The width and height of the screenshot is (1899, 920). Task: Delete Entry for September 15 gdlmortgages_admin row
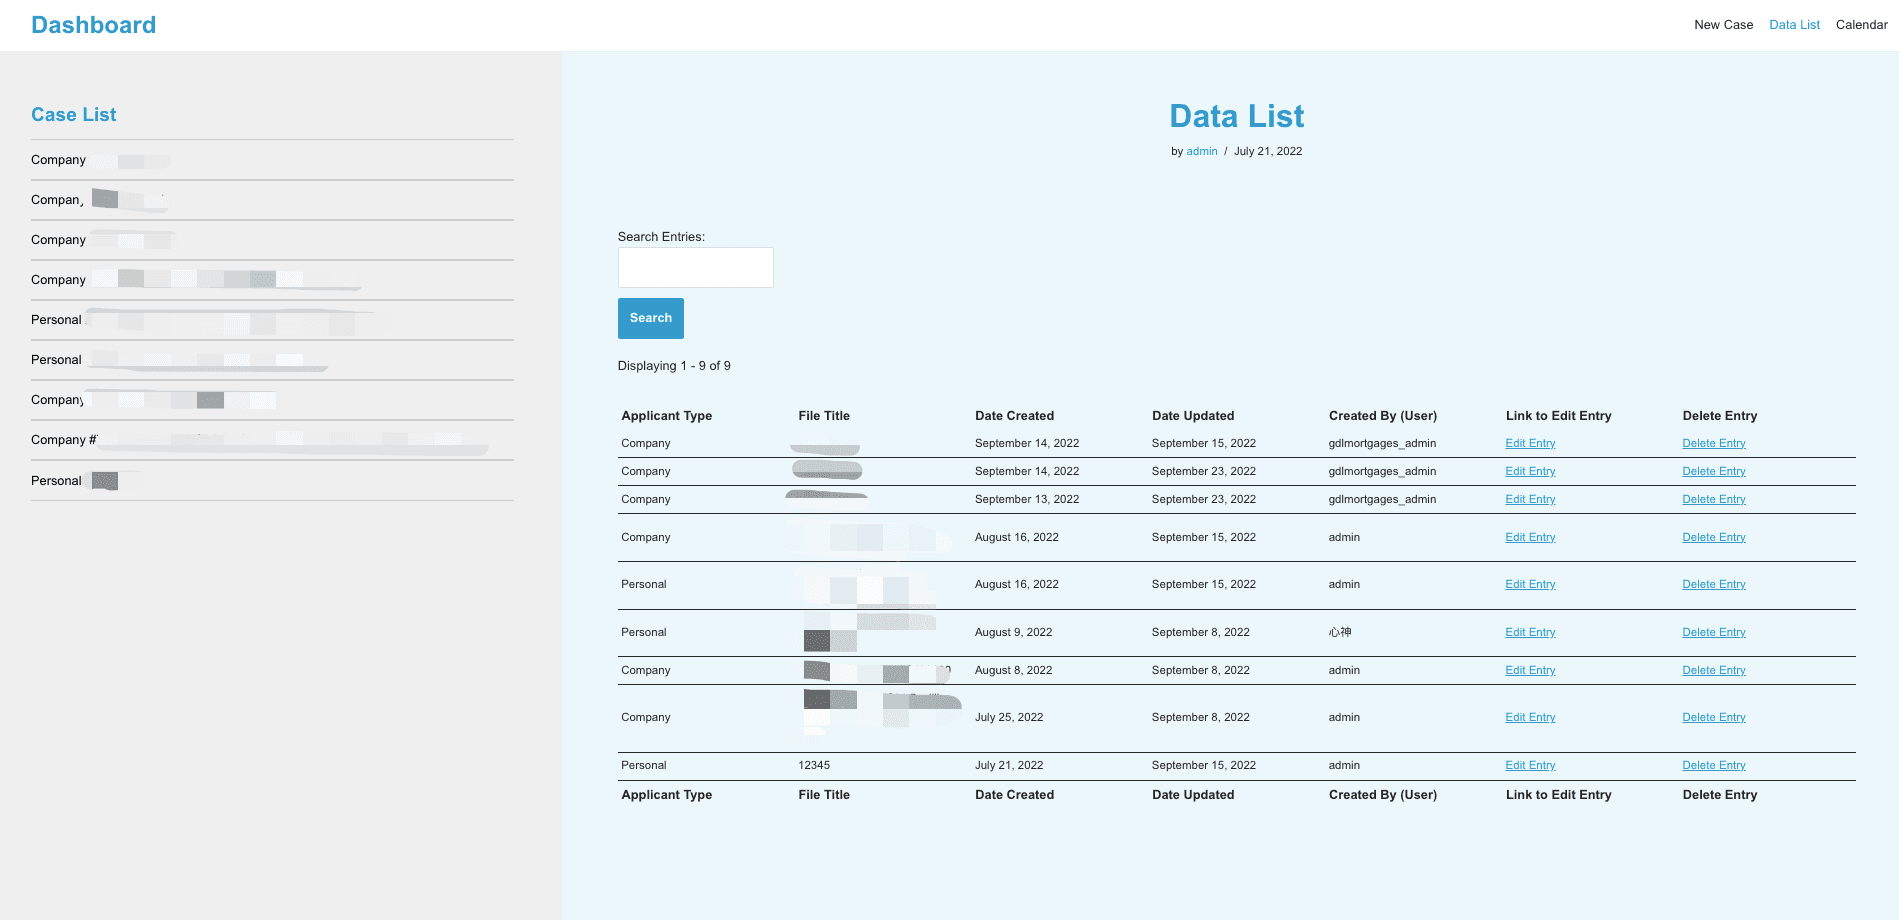click(x=1713, y=443)
